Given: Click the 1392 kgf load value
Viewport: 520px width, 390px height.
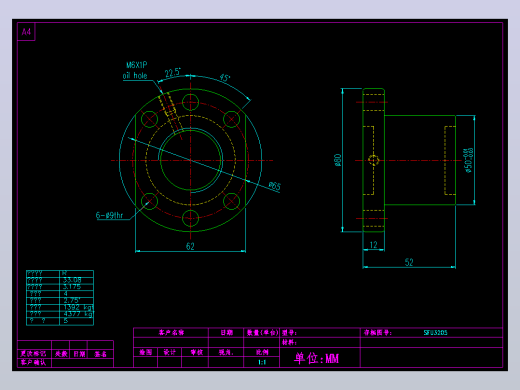Looking at the screenshot, I should [78, 307].
